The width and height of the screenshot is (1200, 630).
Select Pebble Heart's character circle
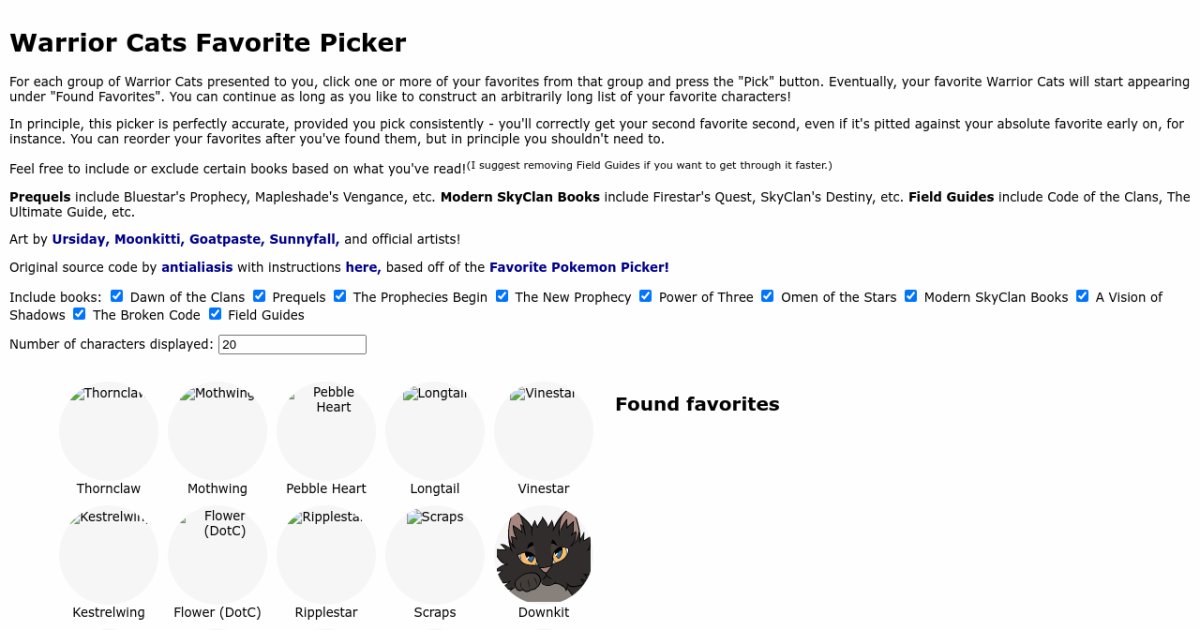[x=326, y=432]
